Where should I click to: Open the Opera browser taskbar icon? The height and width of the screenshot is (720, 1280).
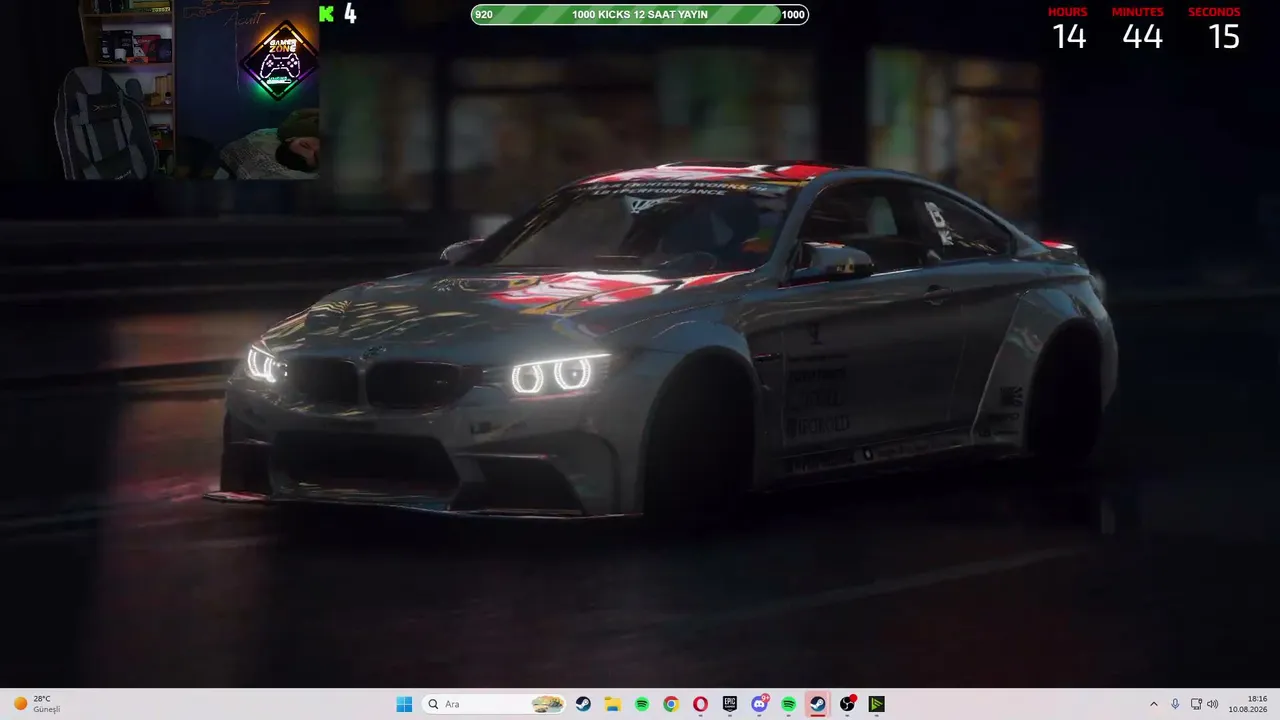pyautogui.click(x=700, y=704)
